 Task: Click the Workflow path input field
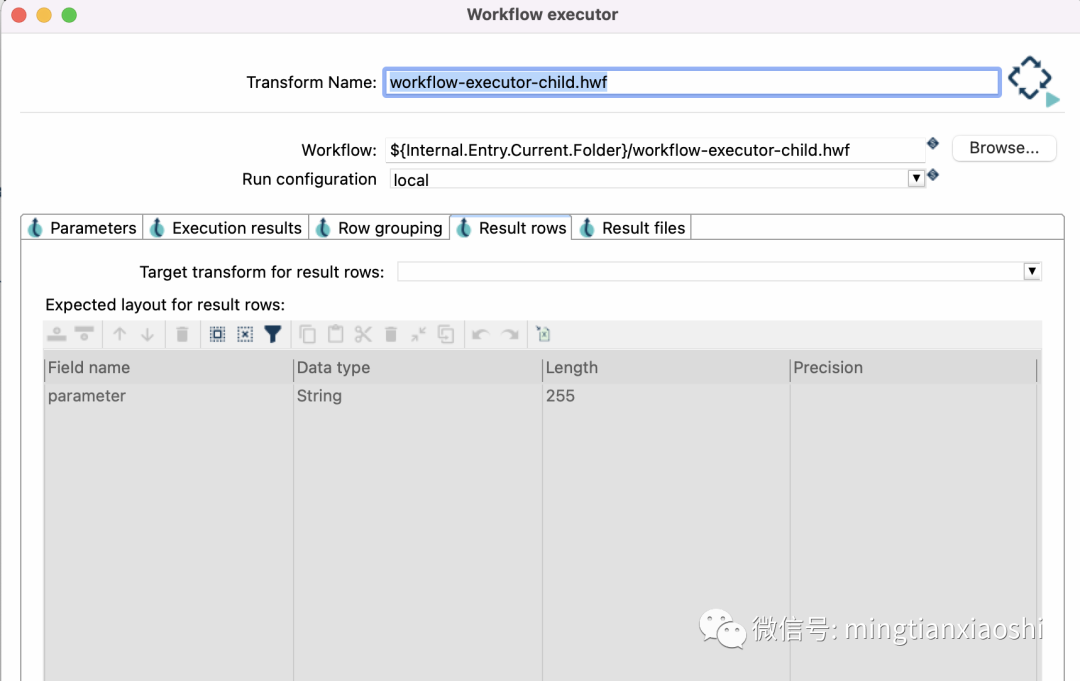click(x=654, y=150)
